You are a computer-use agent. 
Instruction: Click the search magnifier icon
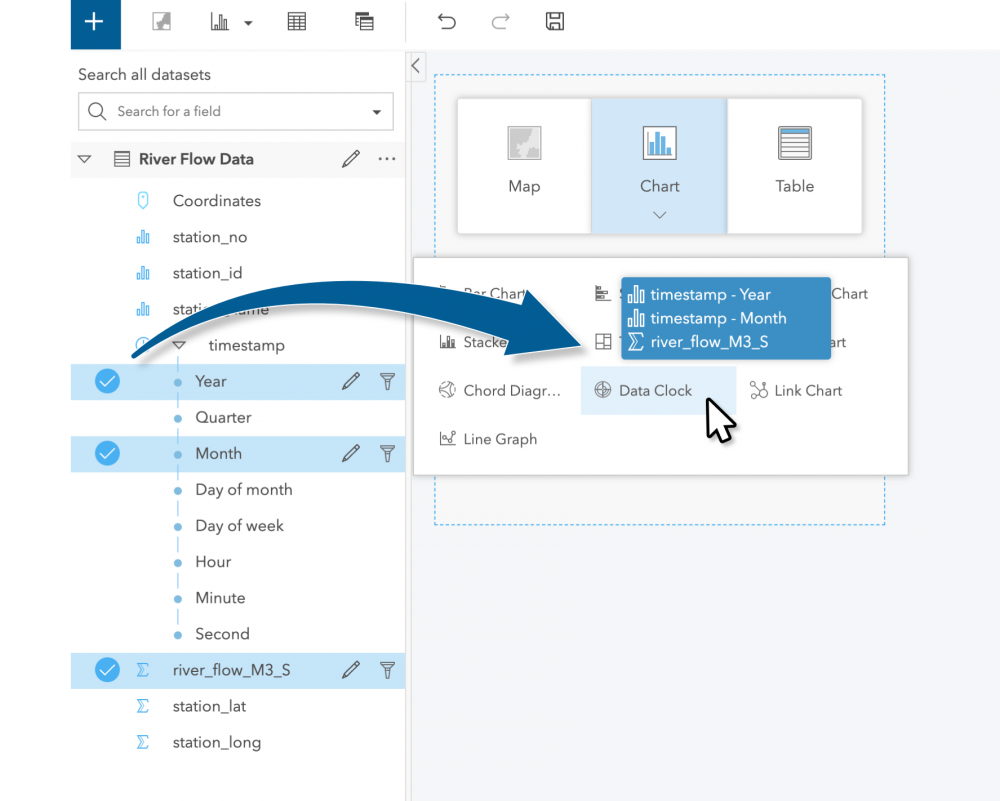(x=97, y=112)
